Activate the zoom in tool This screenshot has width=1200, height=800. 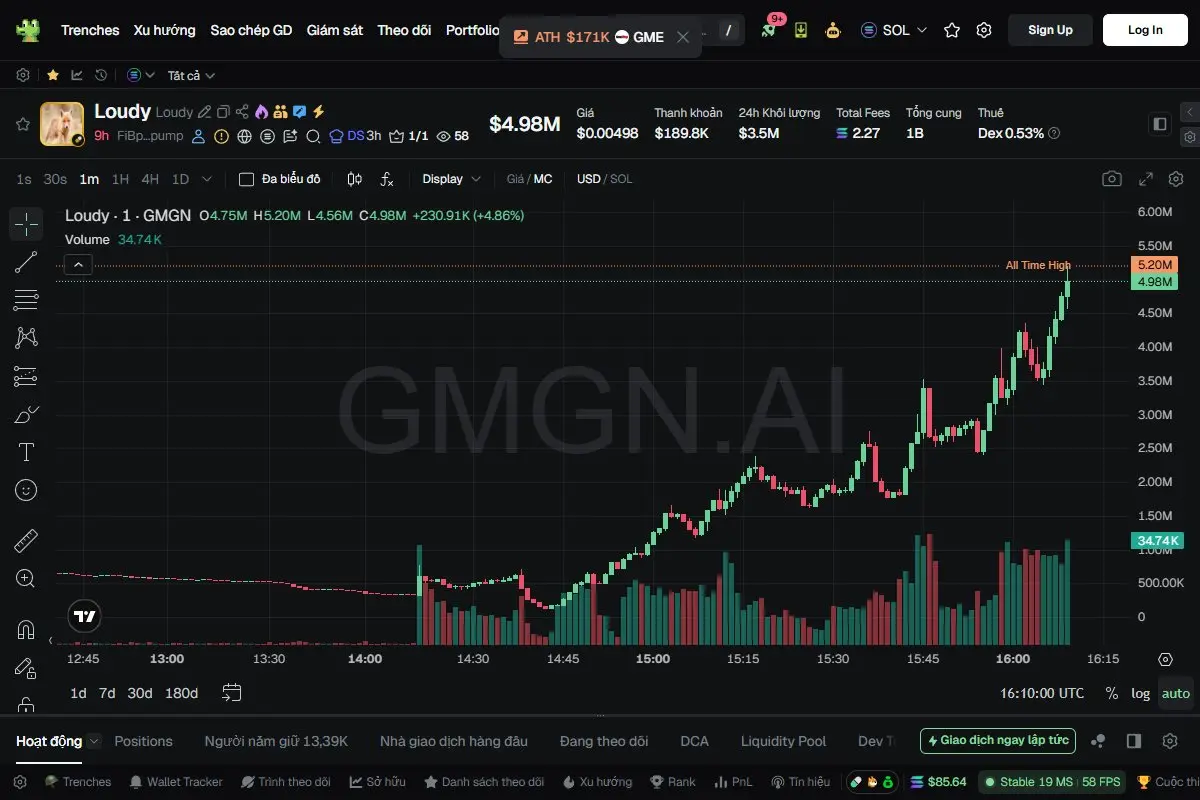pos(26,579)
